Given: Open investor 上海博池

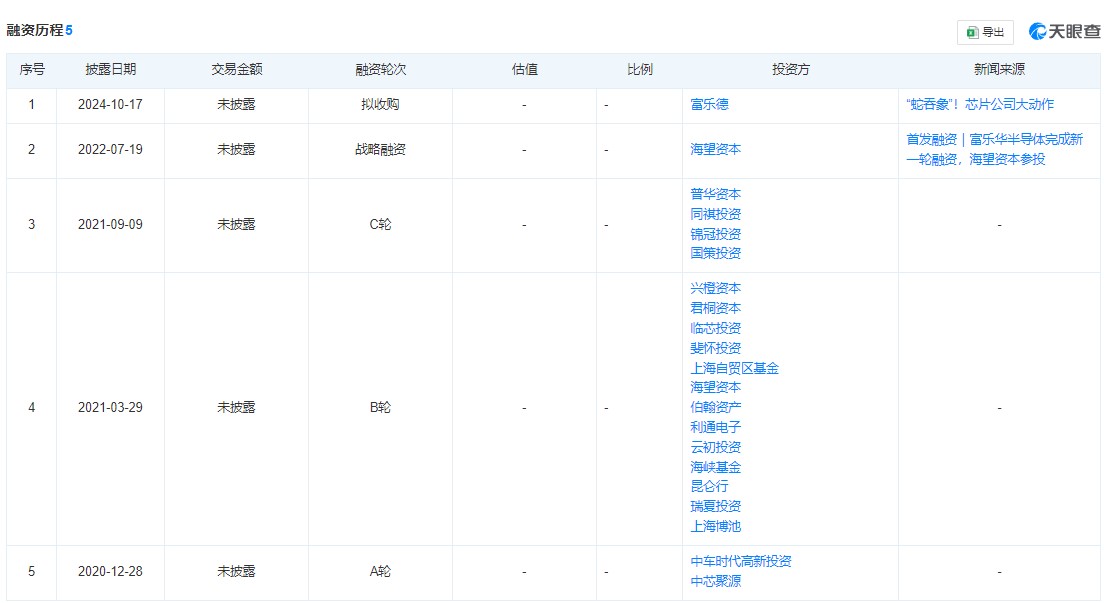Looking at the screenshot, I should click(715, 526).
